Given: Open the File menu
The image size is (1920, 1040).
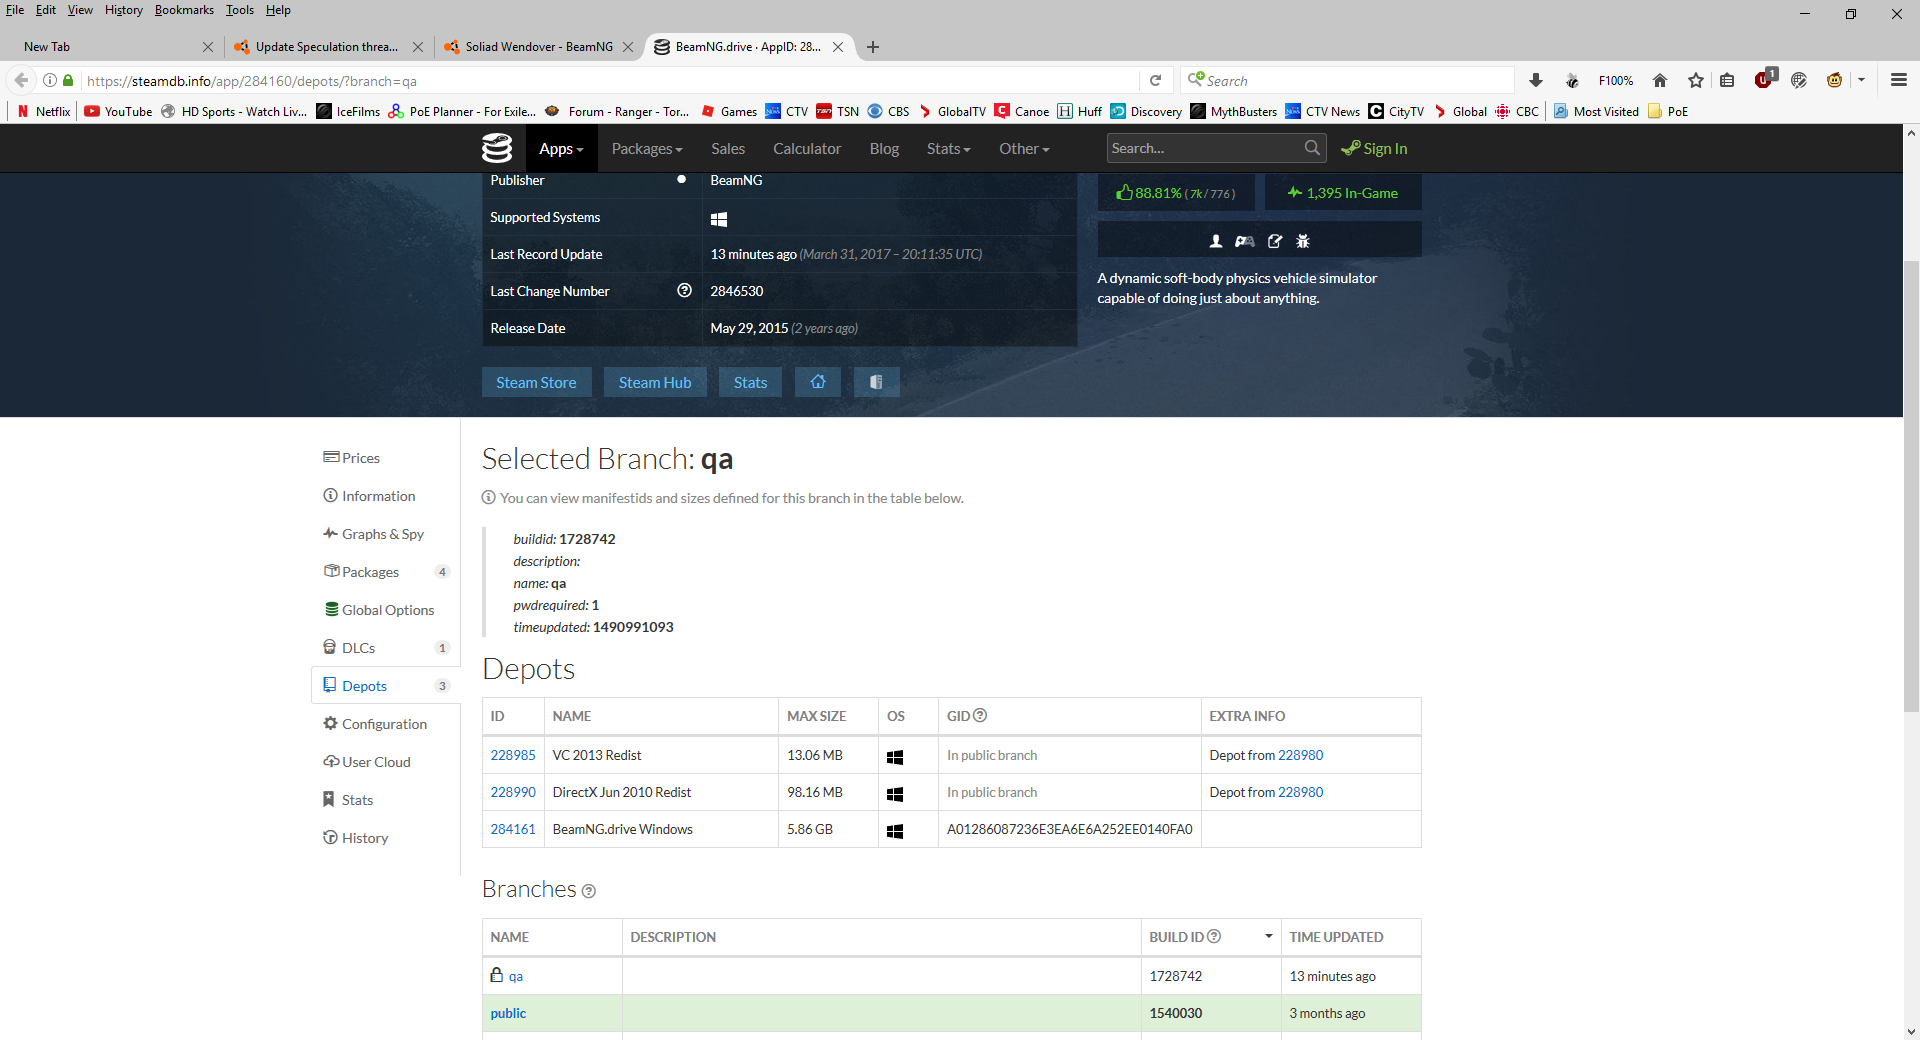Looking at the screenshot, I should [x=15, y=10].
